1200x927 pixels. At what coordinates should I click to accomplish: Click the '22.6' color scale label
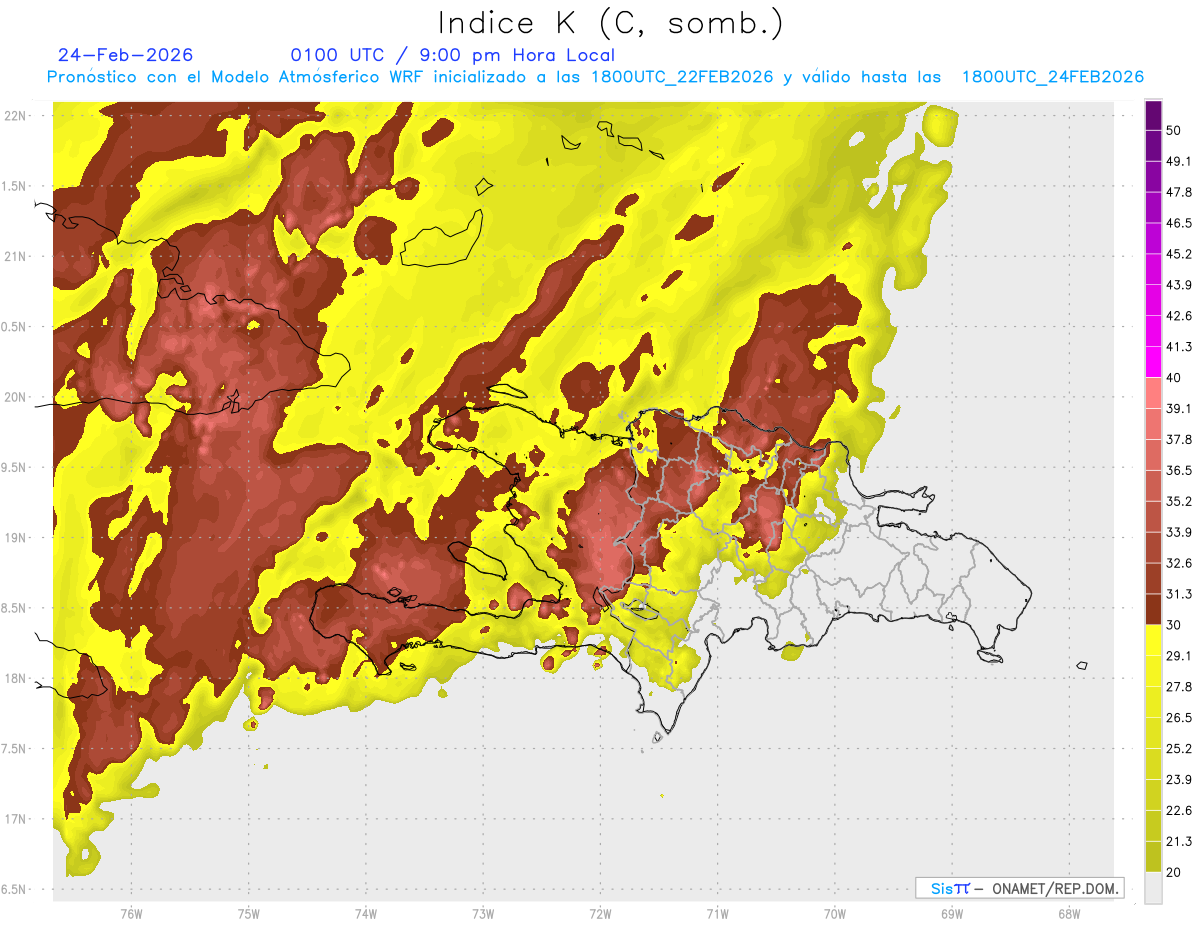[1179, 811]
